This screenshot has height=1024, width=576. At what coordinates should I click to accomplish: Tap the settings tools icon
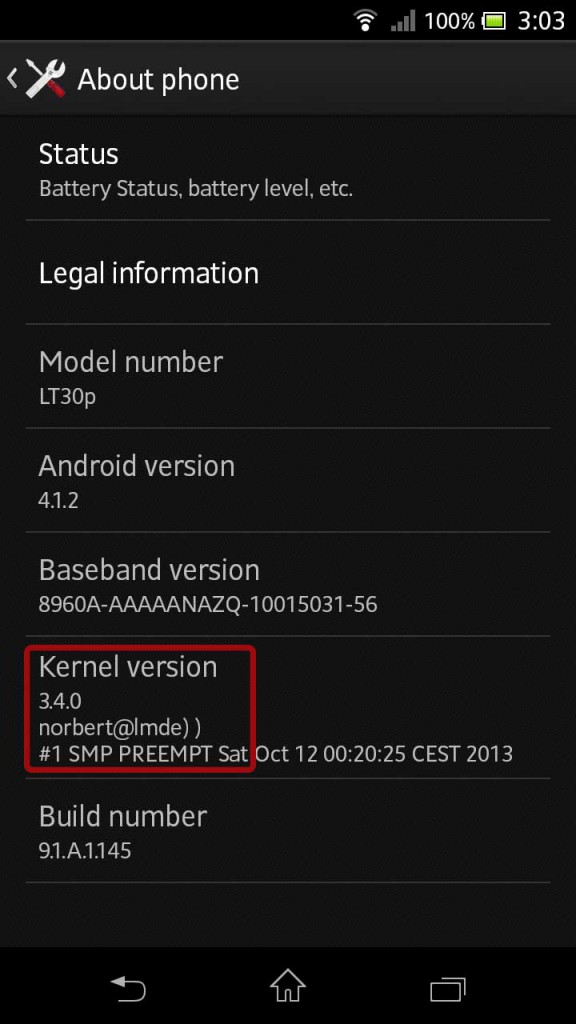pyautogui.click(x=46, y=79)
